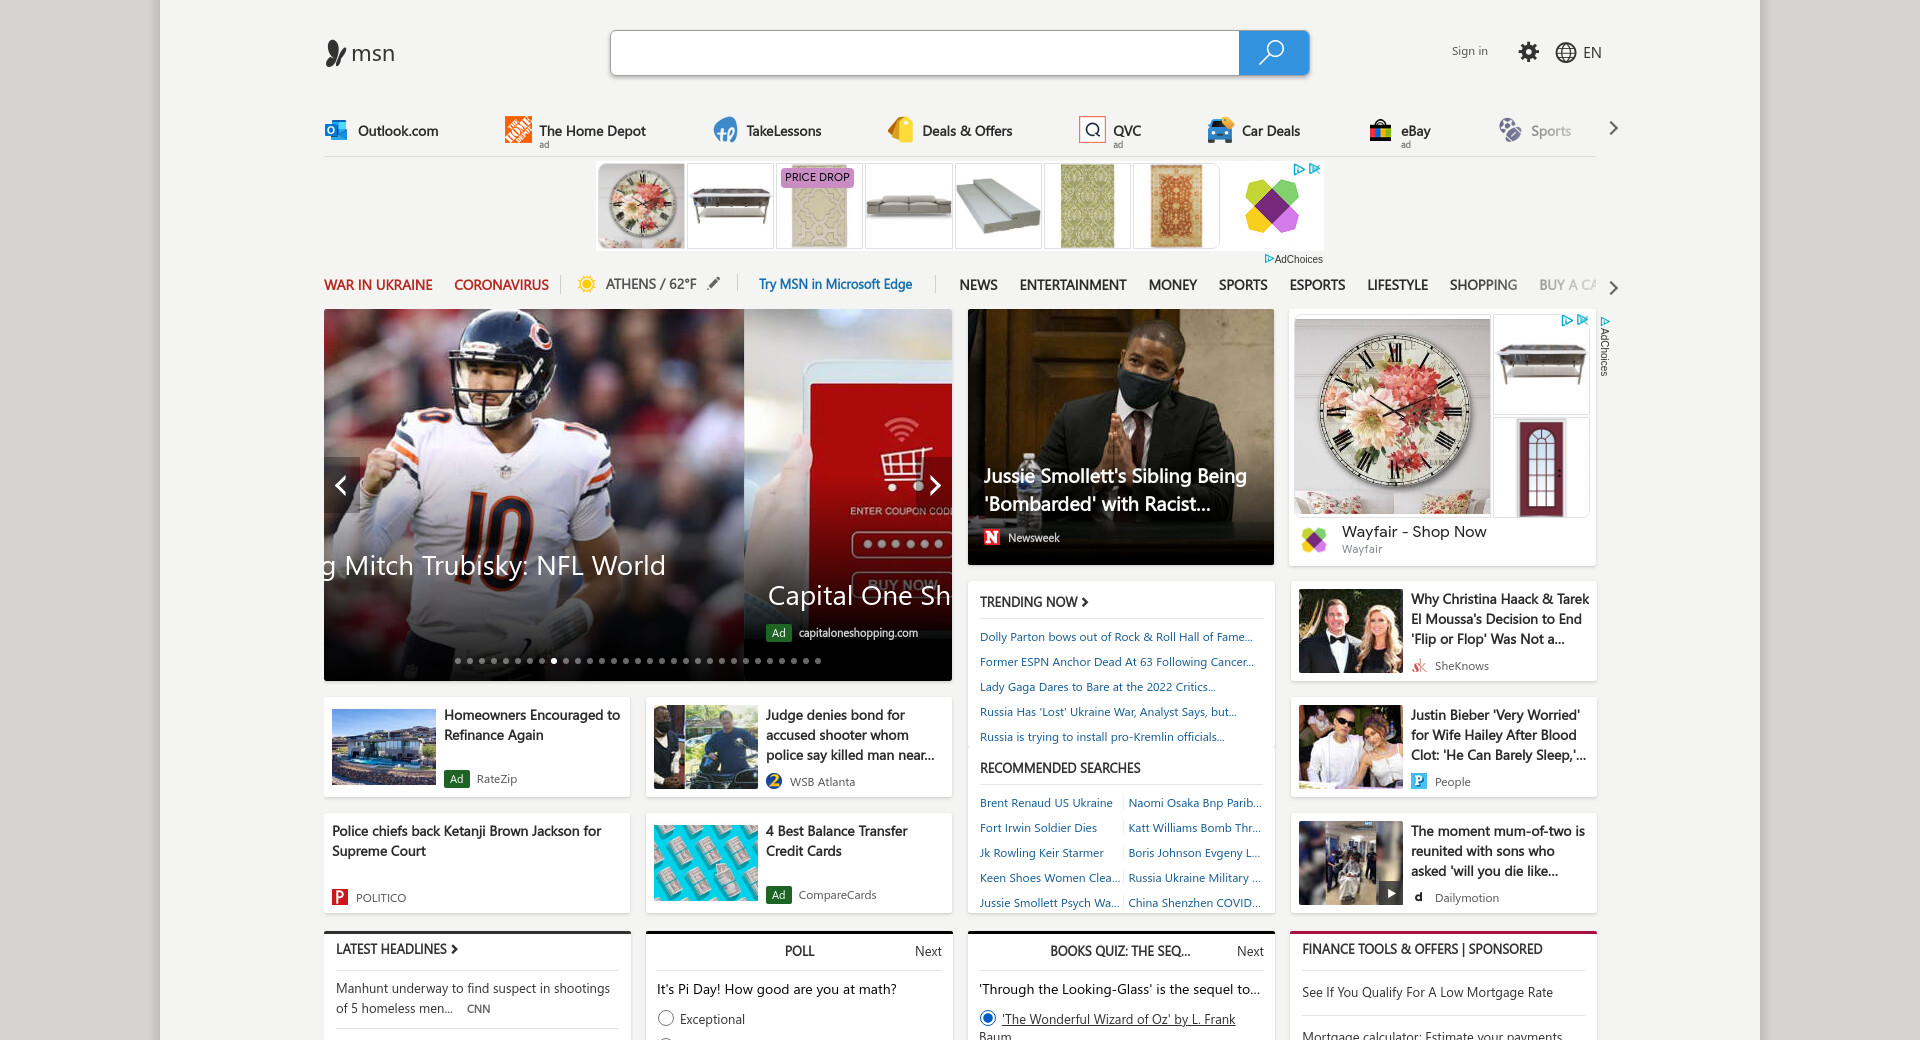Open the balance transfer credit cards thumbnail
The image size is (1920, 1040).
click(x=706, y=863)
